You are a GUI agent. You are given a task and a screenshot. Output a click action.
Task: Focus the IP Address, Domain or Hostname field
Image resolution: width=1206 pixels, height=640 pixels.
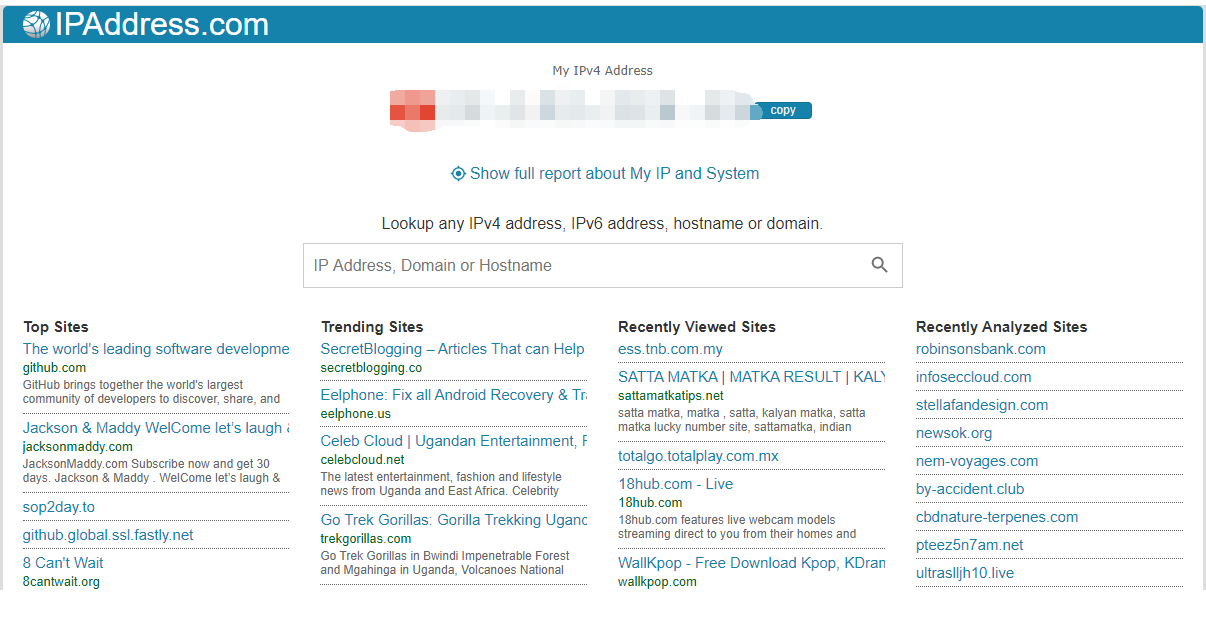pyautogui.click(x=603, y=265)
